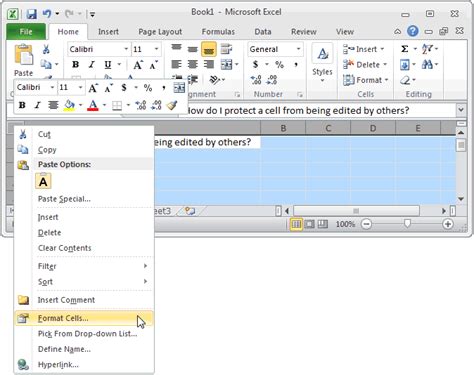Toggle Bold in the ribbon Font group
The image size is (474, 375).
76,64
